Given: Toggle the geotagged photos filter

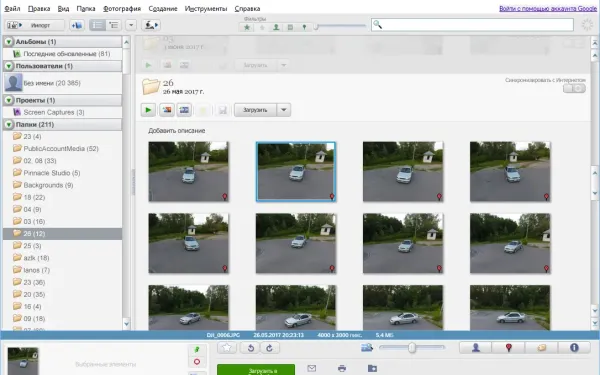Looking at the screenshot, I should 304,27.
